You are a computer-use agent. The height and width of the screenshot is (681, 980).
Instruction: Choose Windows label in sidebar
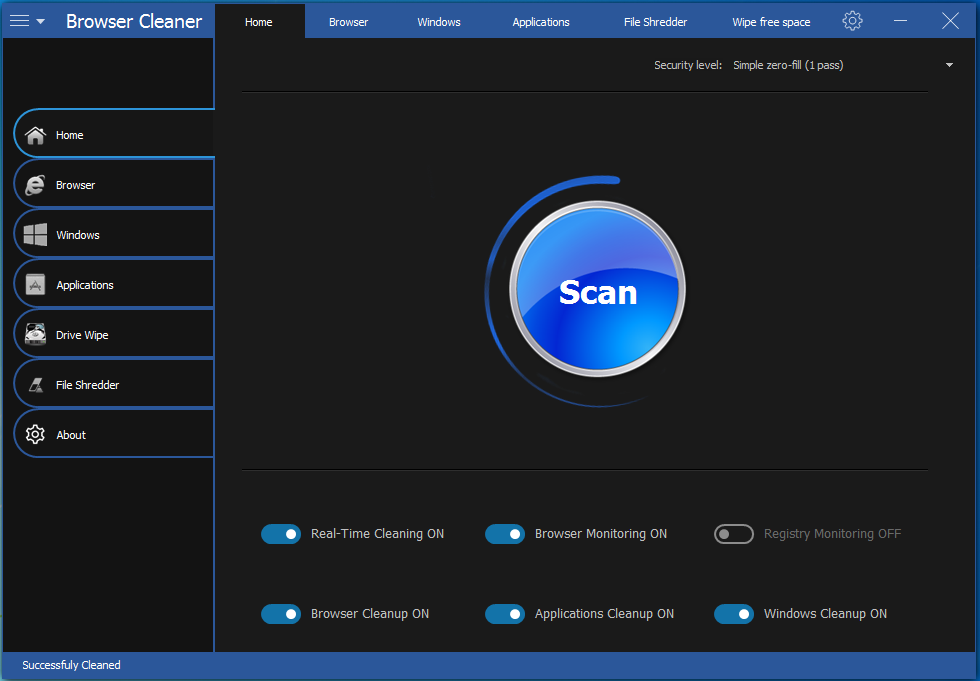(x=78, y=235)
